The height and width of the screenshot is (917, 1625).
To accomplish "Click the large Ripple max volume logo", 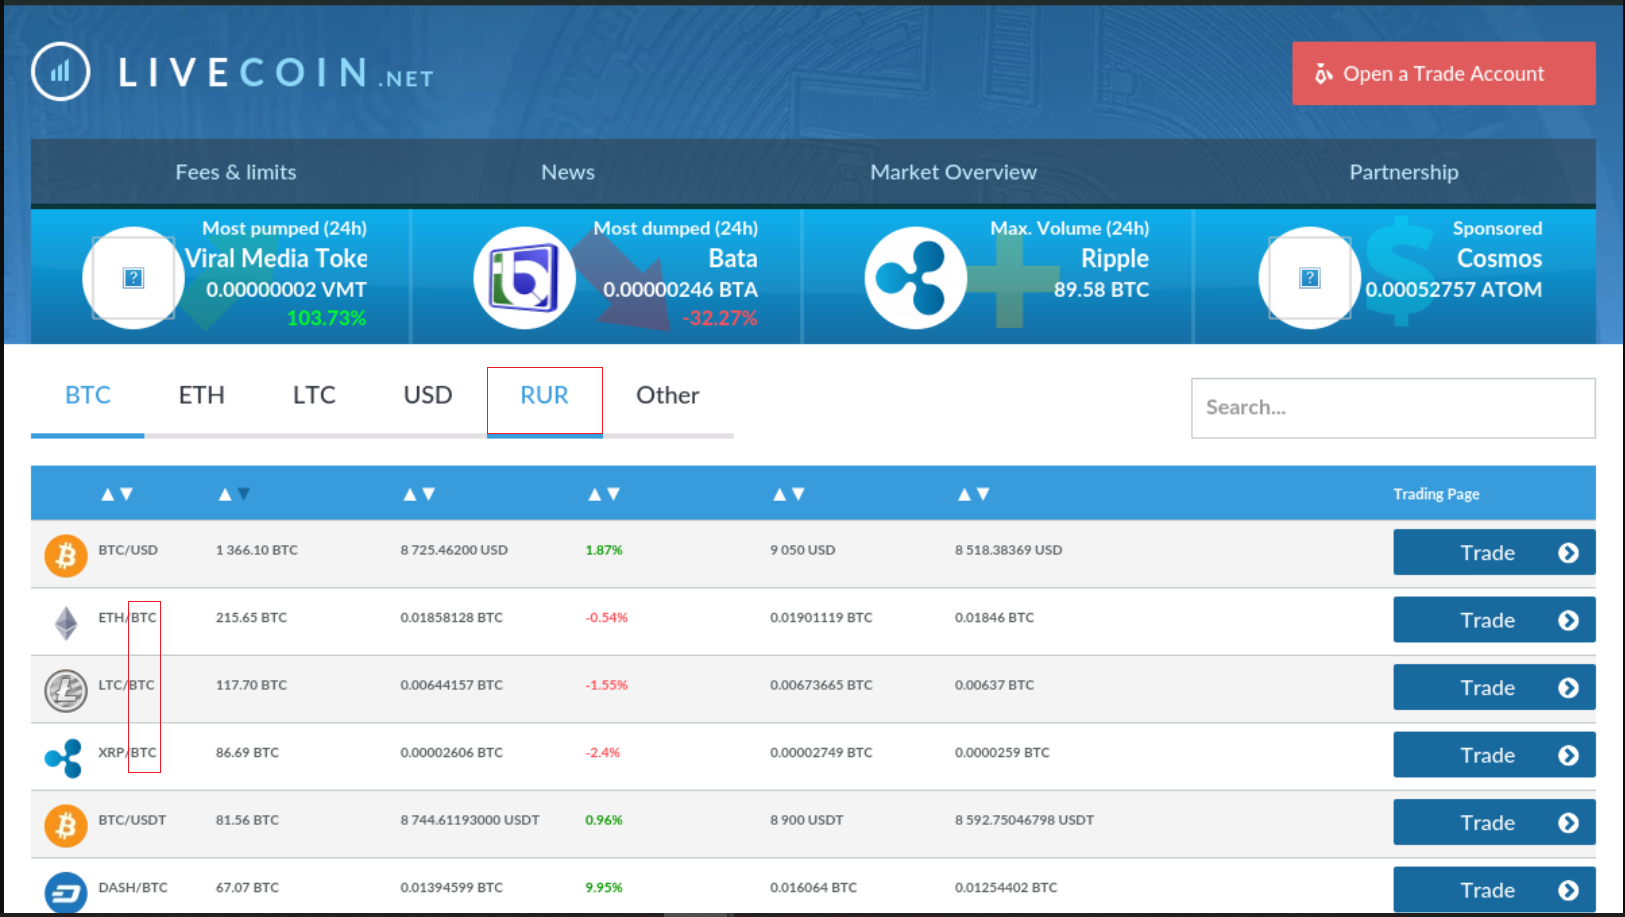I will point(914,278).
